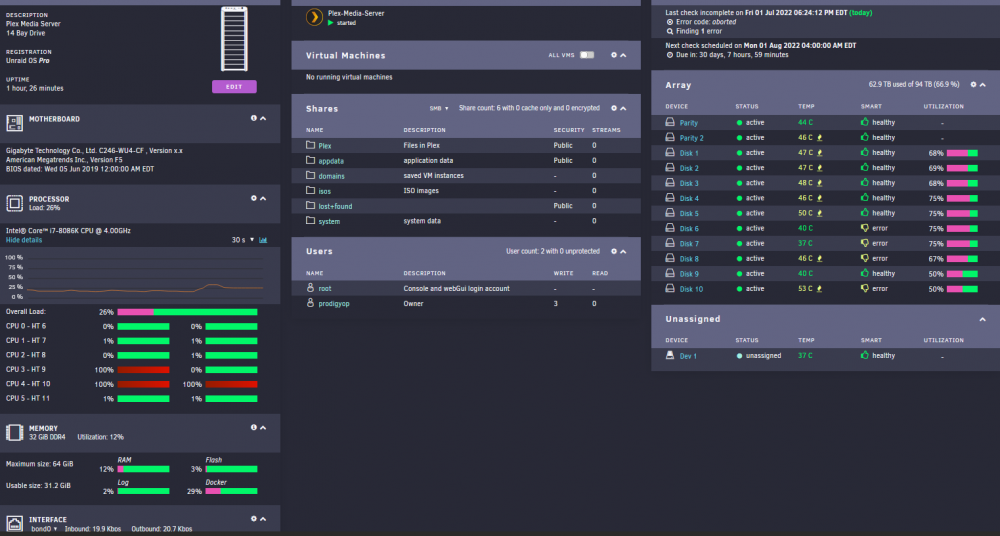Click the root user icon

tap(311, 288)
